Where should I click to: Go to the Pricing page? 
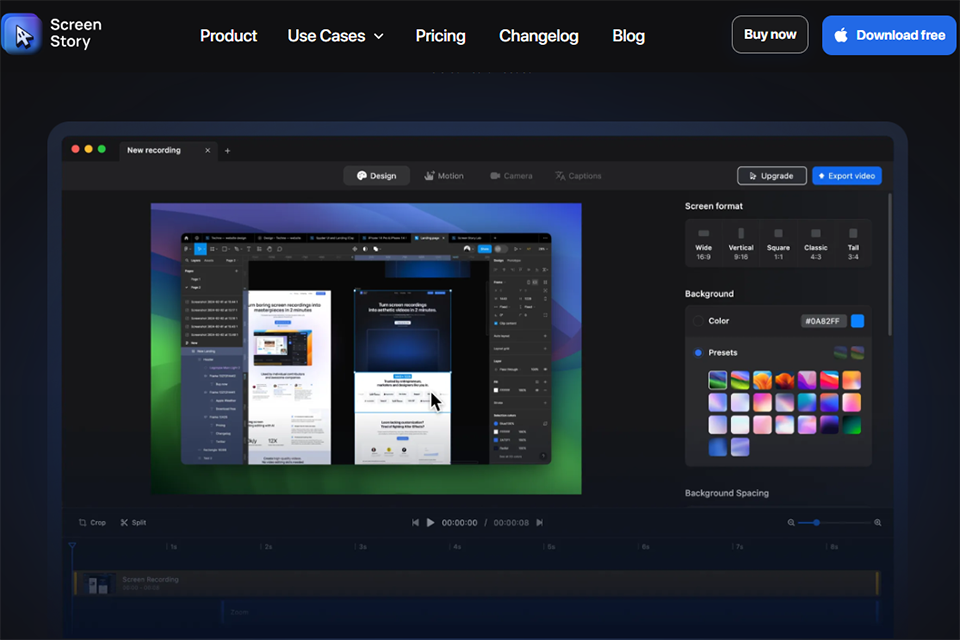tap(440, 36)
